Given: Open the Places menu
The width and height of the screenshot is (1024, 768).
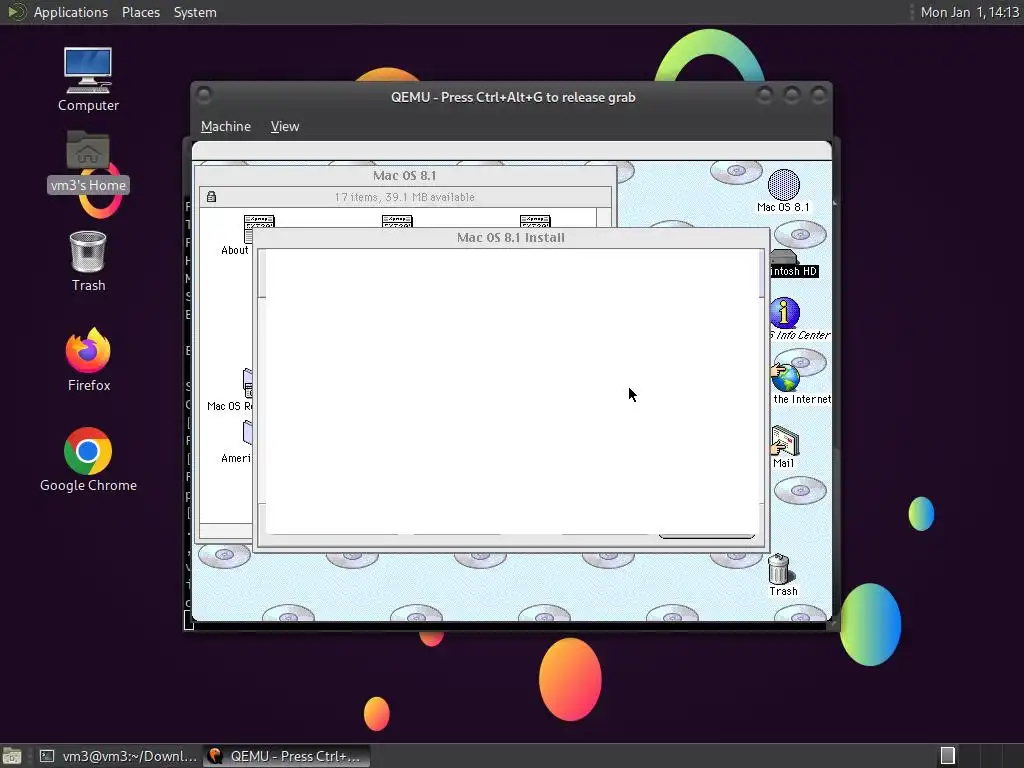Looking at the screenshot, I should pos(140,12).
